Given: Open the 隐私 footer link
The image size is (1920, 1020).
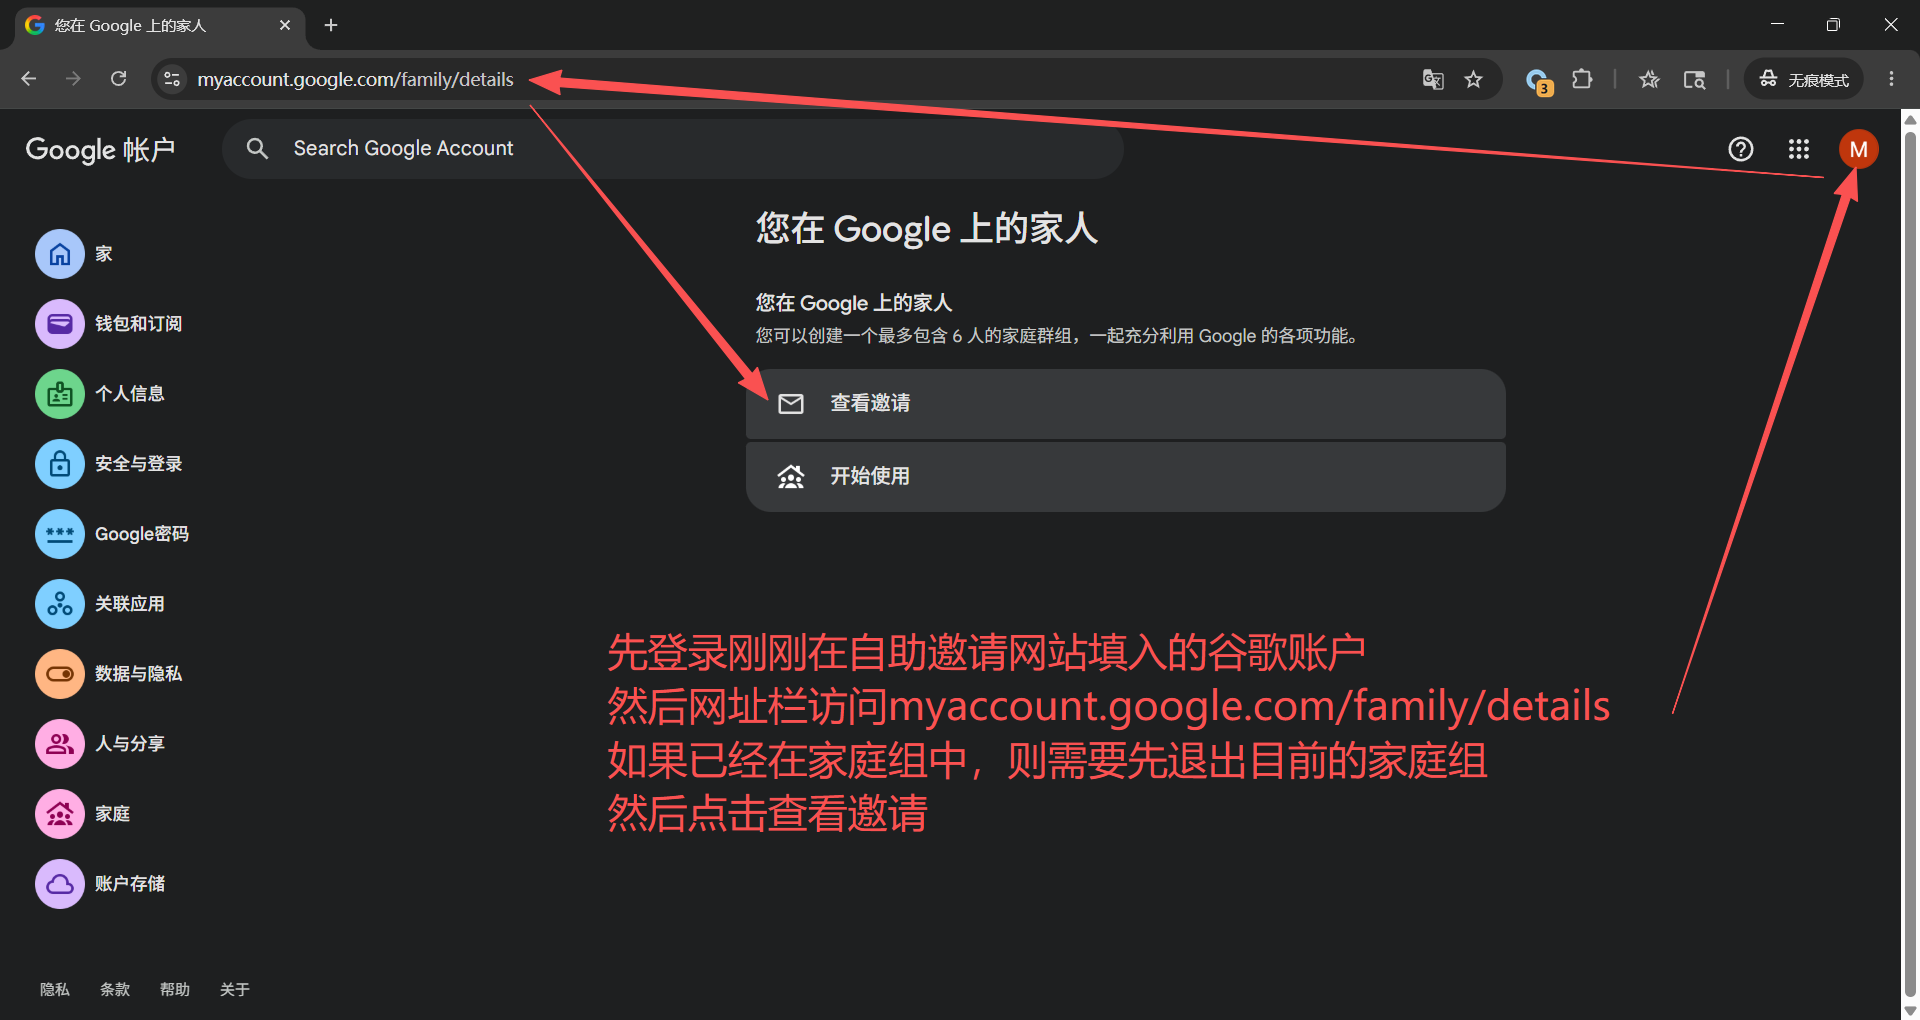Looking at the screenshot, I should click(55, 989).
